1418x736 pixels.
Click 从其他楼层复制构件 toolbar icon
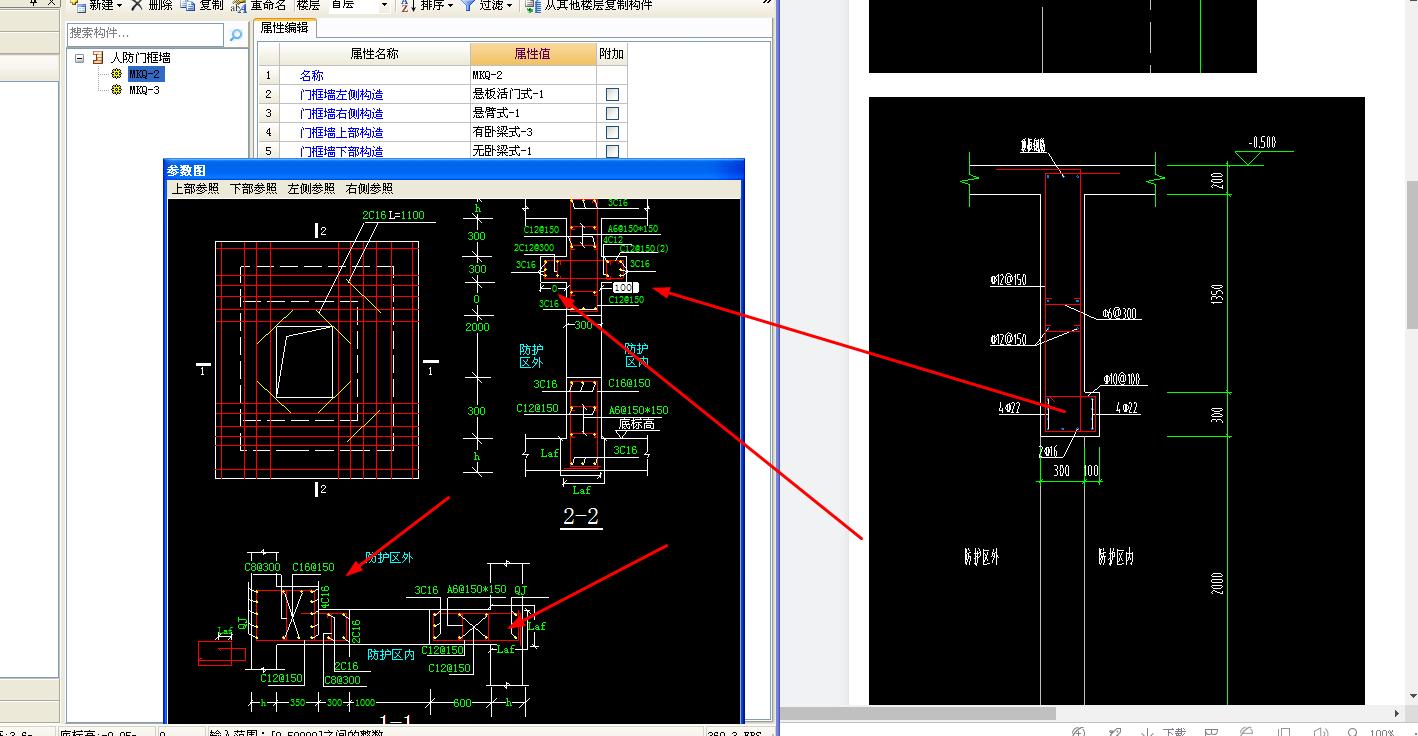coord(532,5)
